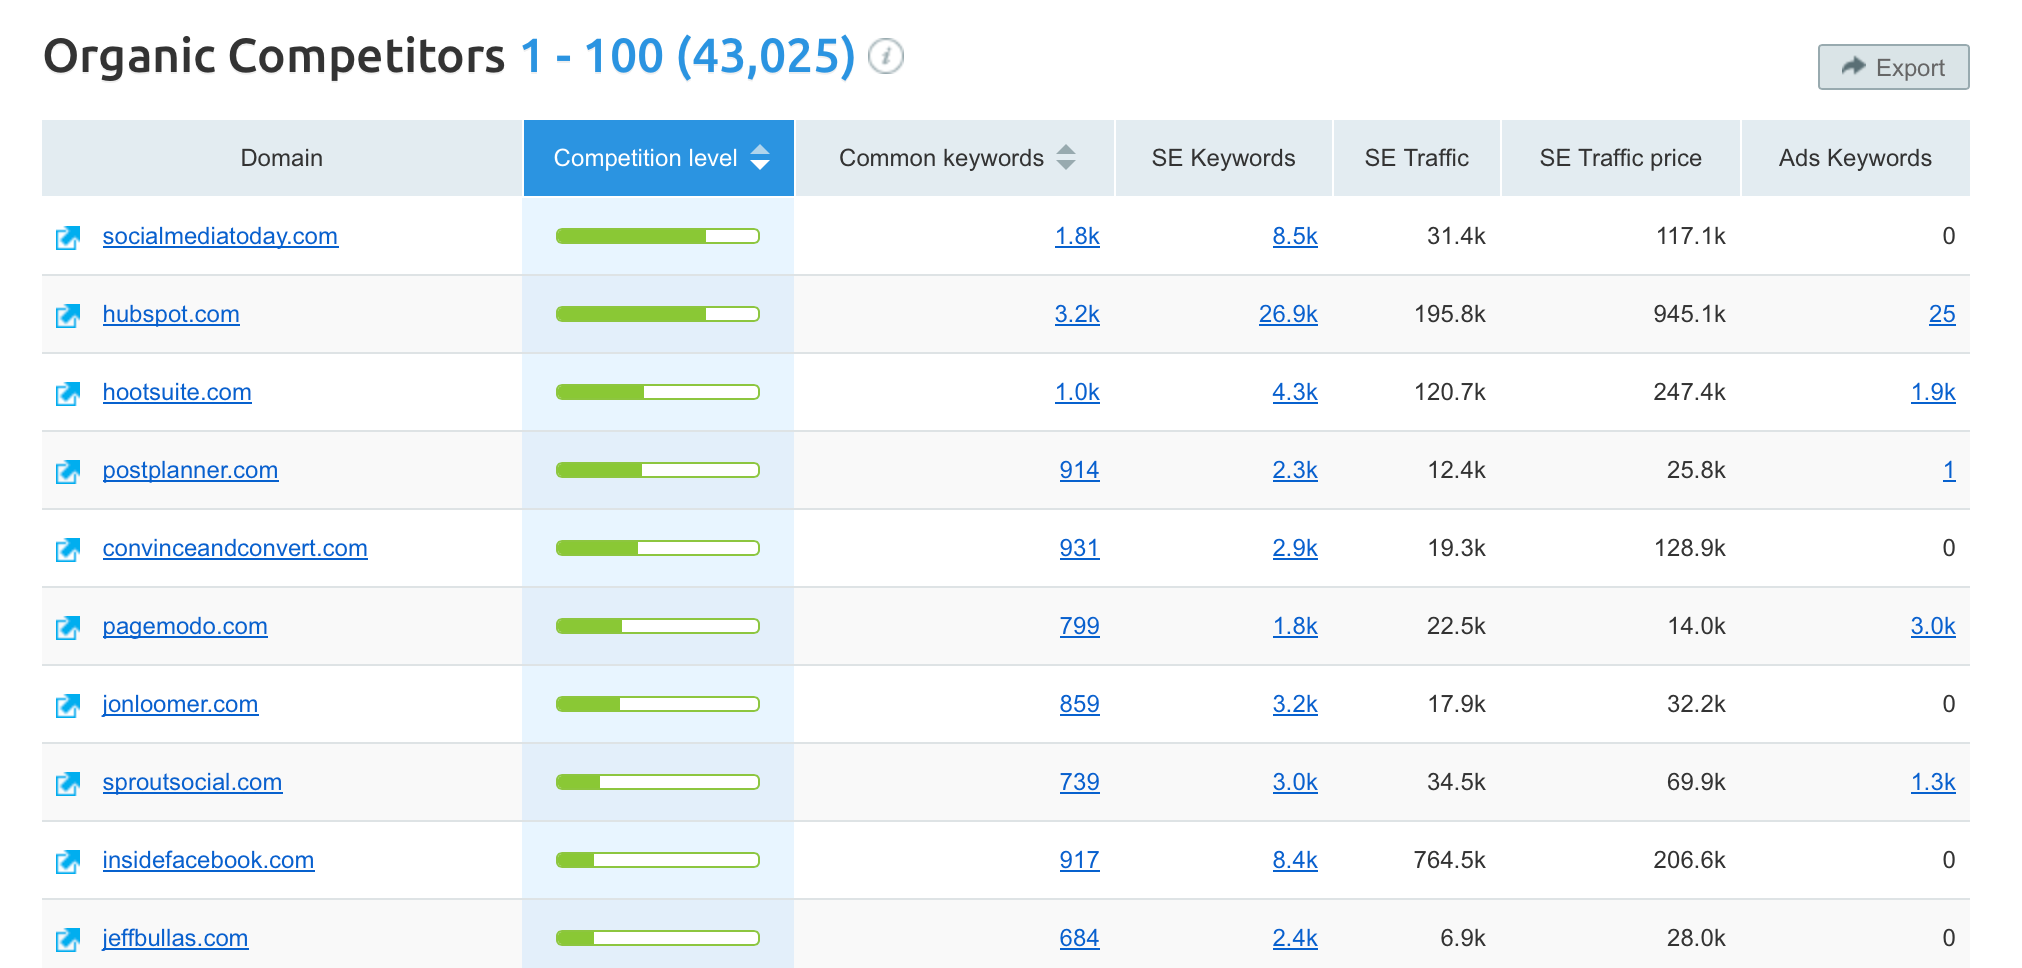Sort by Common keywords column

coord(955,158)
